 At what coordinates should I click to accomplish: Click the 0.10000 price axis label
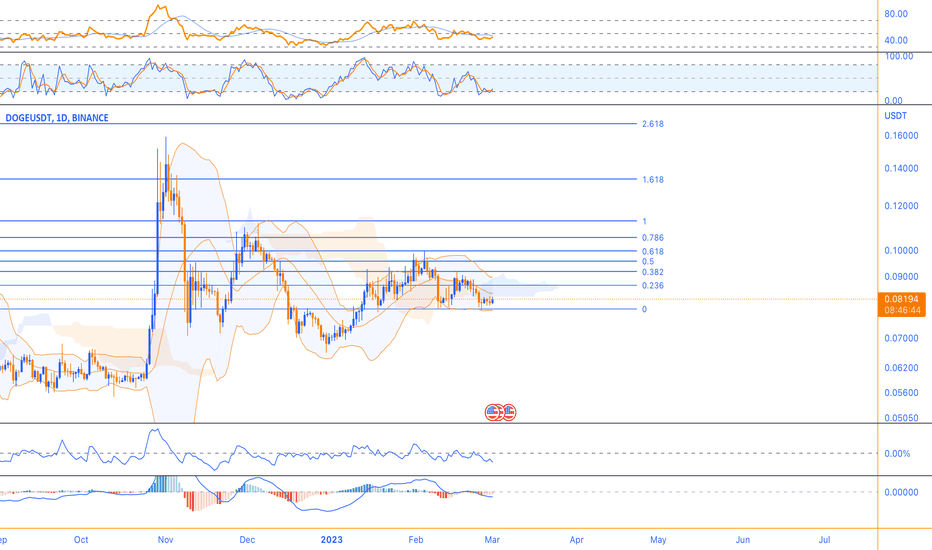tap(901, 251)
